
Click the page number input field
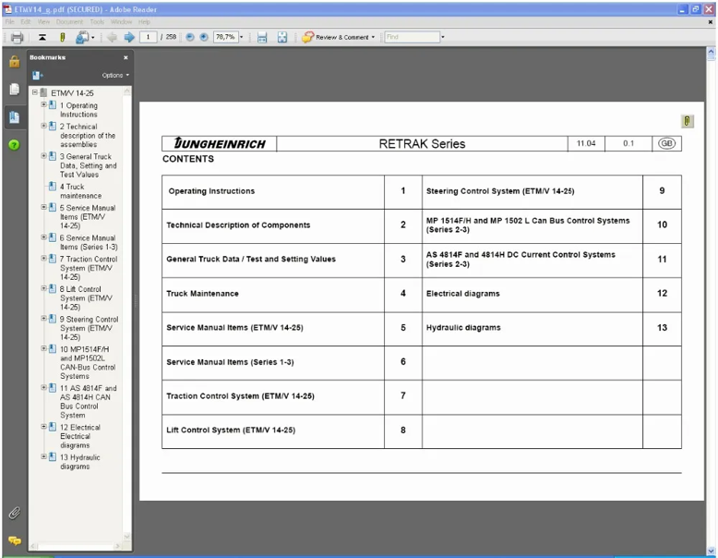coord(148,37)
